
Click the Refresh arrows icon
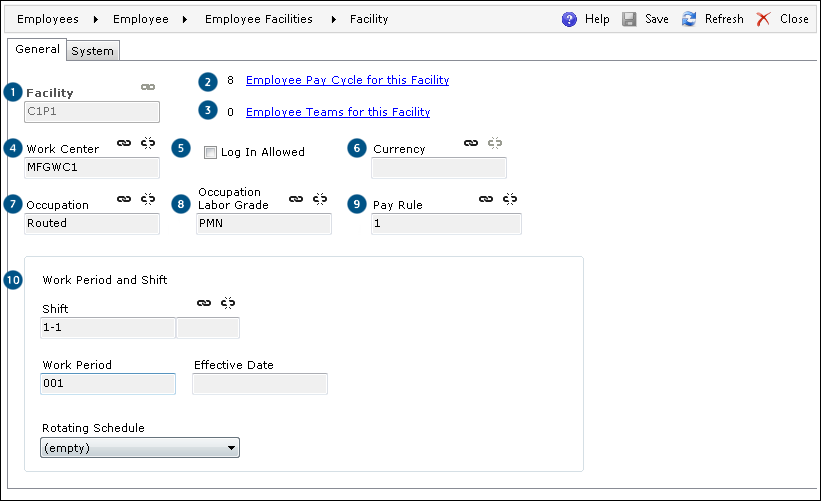[689, 19]
